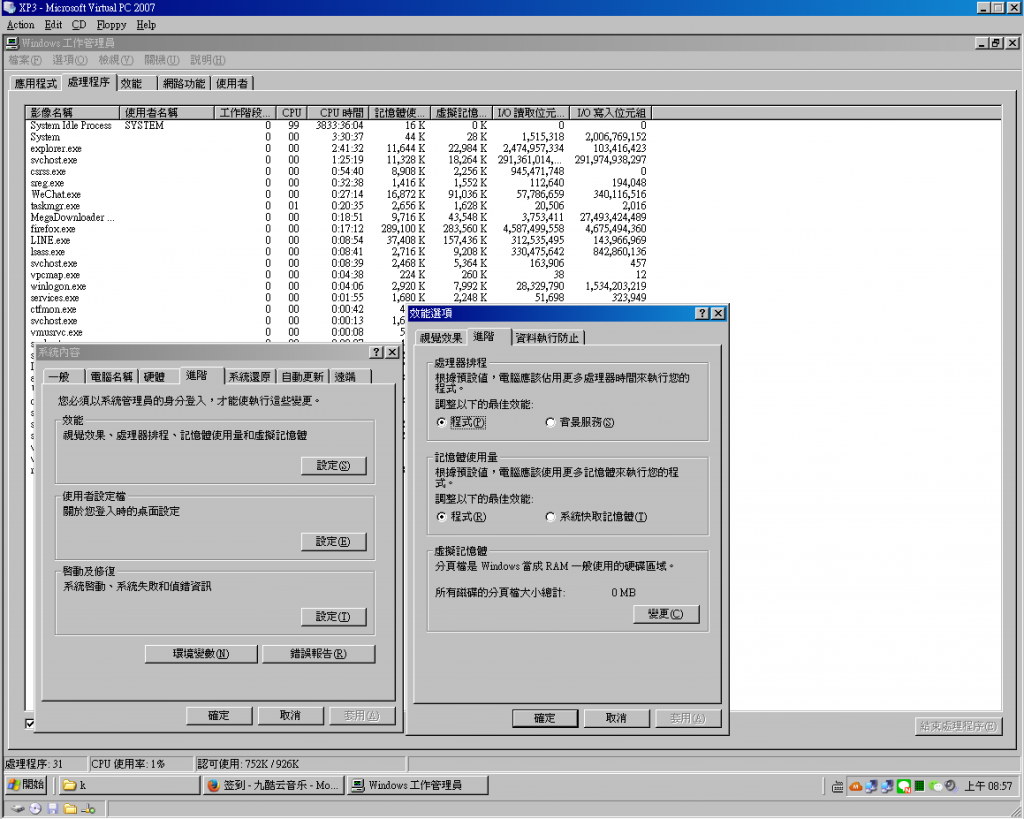Sort by CPU 時間 column header
Screen dimensions: 1024x819
click(338, 112)
